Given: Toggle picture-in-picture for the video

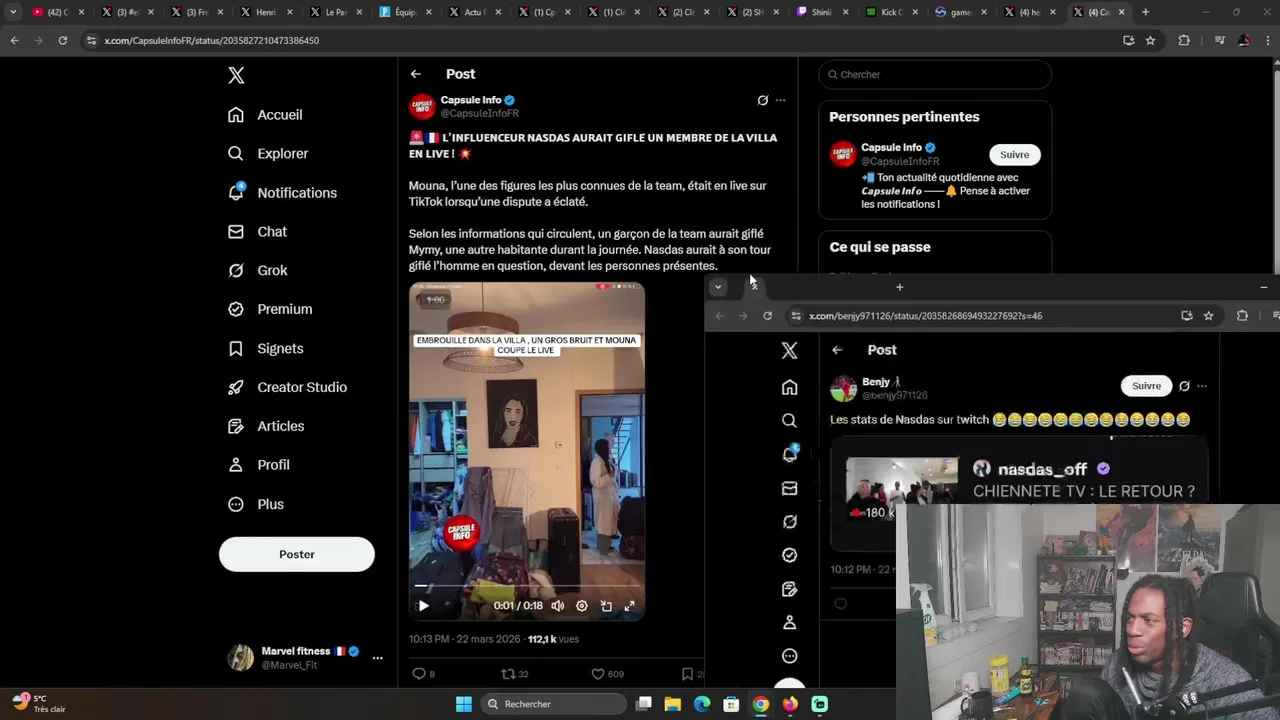Looking at the screenshot, I should (606, 606).
